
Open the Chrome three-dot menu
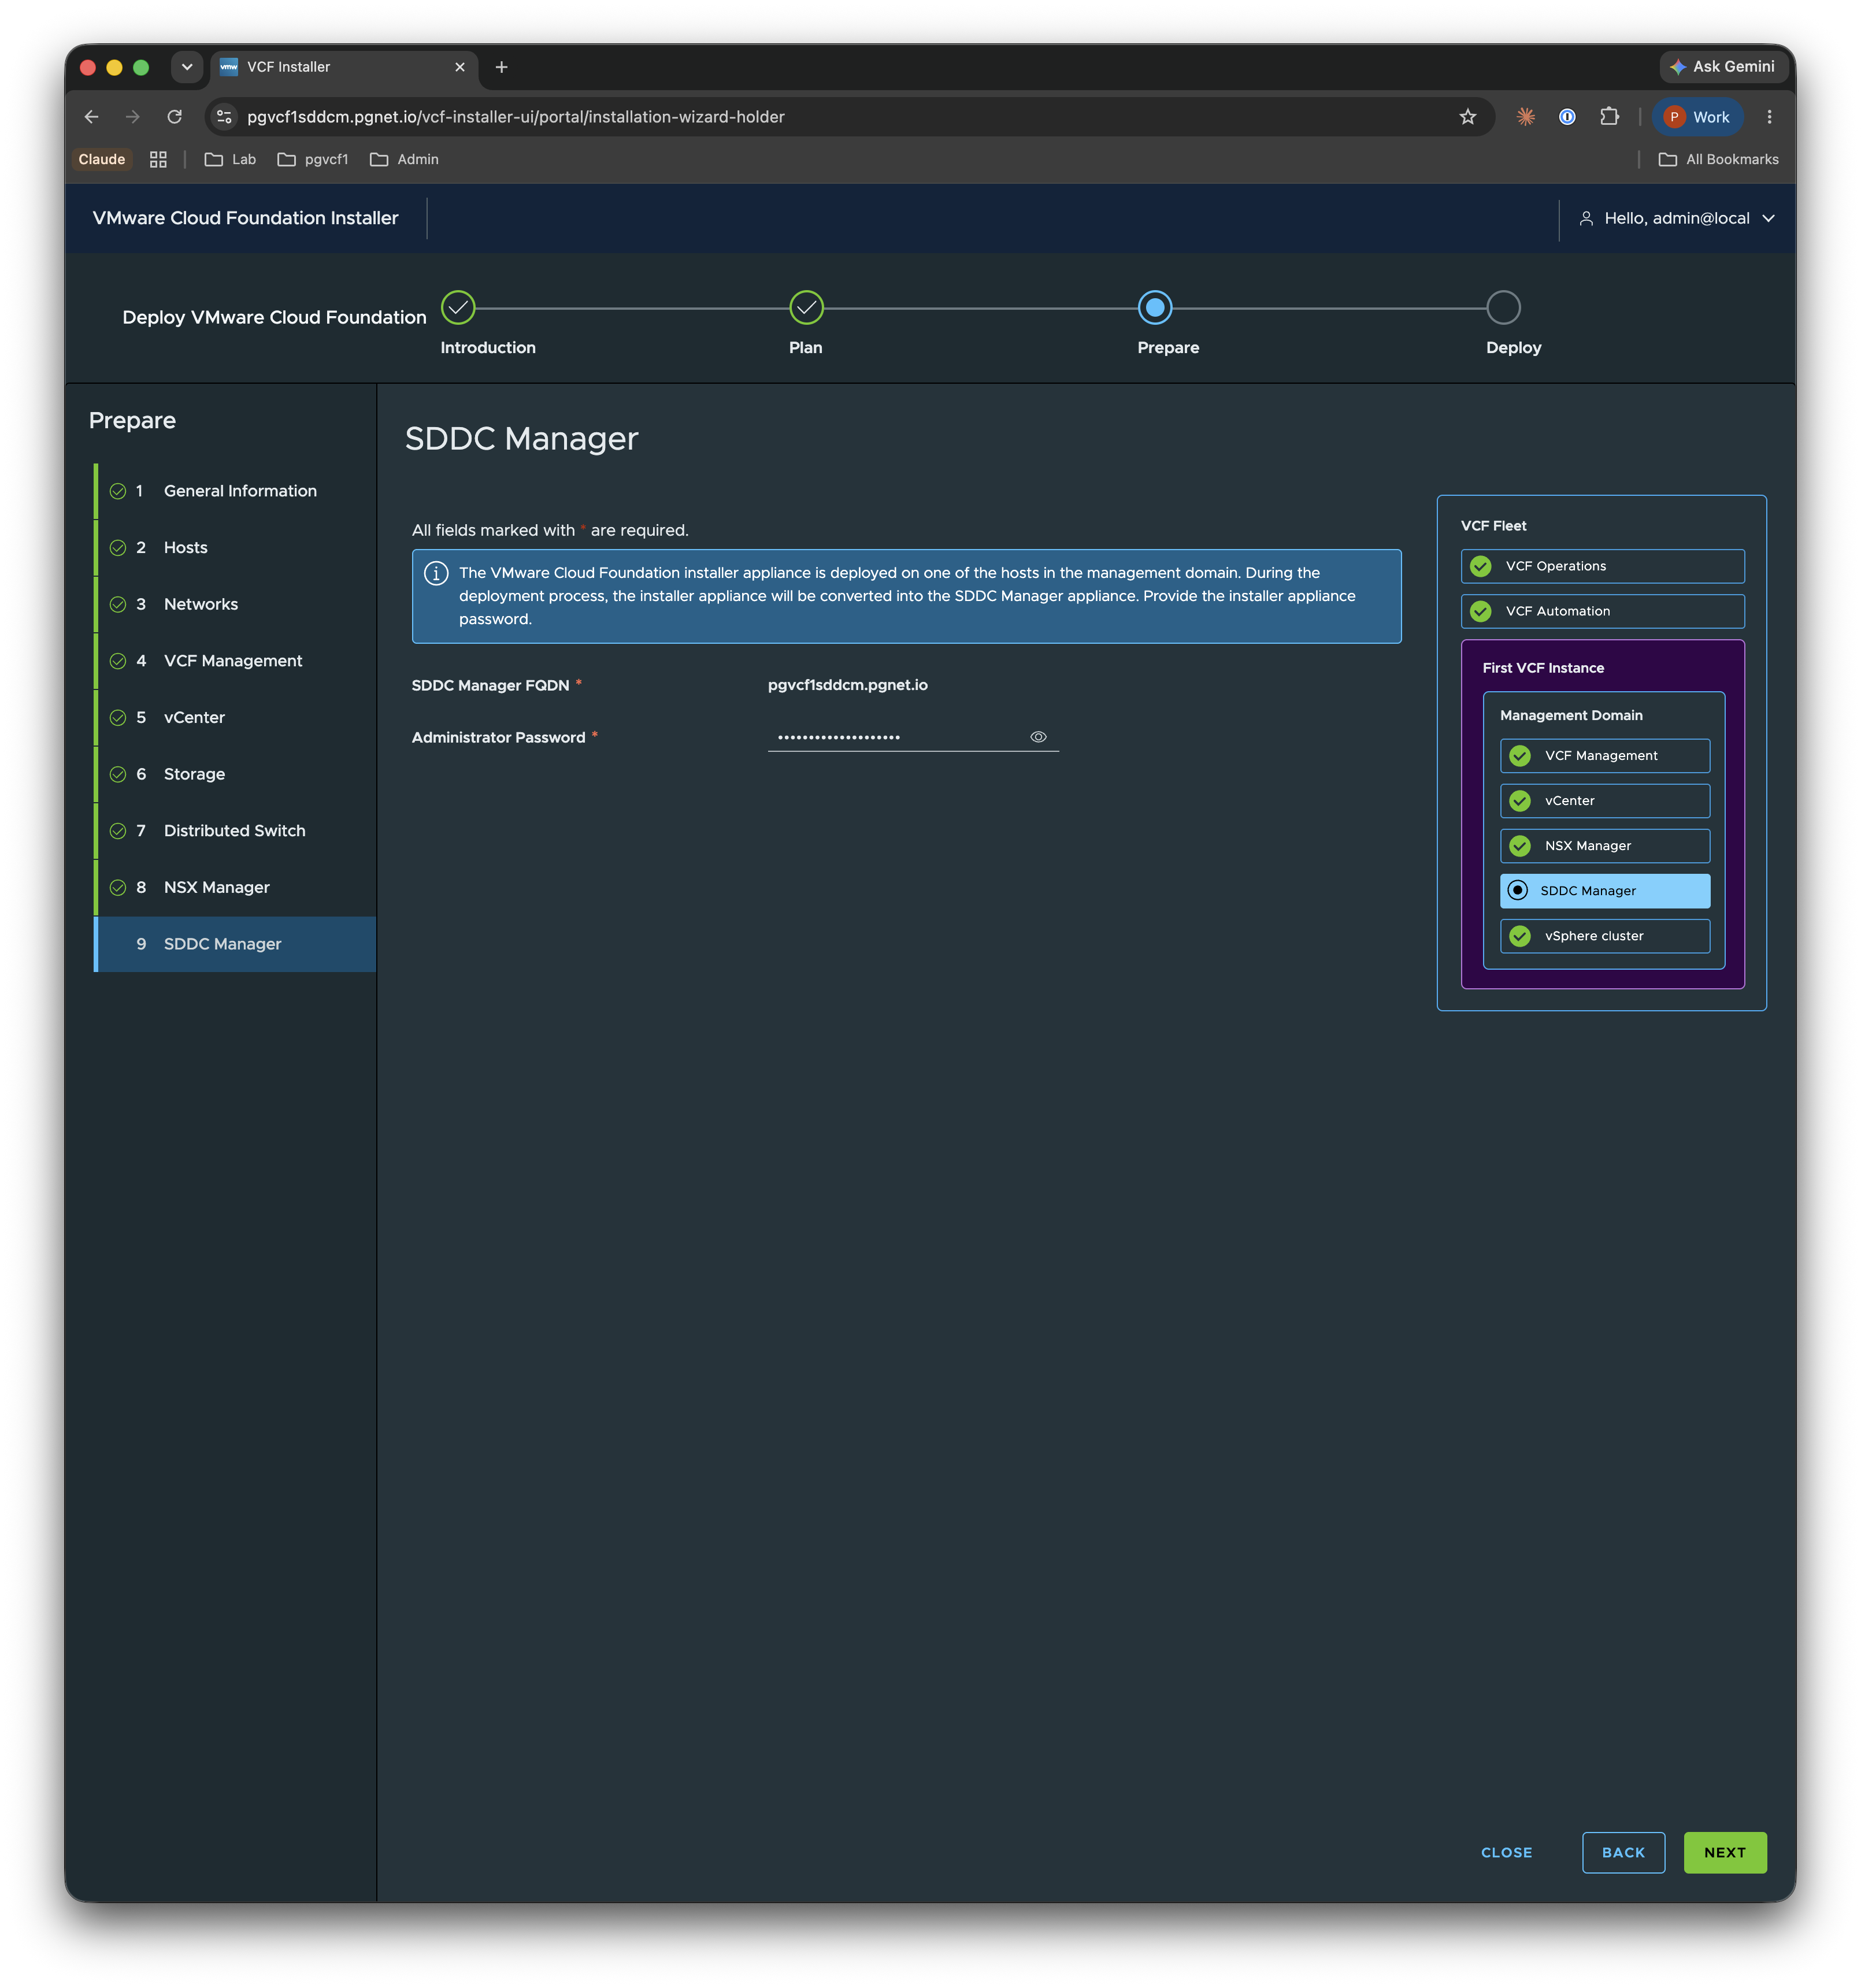coord(1769,117)
